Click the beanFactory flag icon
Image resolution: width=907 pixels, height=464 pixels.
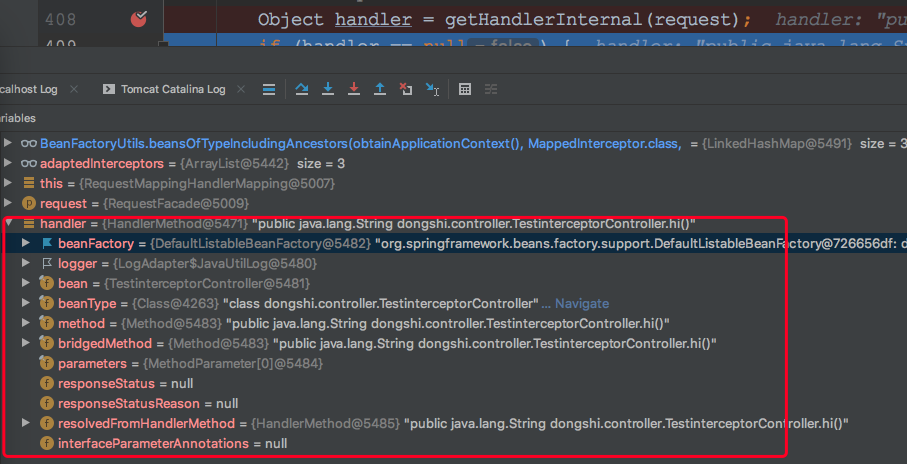coord(47,244)
